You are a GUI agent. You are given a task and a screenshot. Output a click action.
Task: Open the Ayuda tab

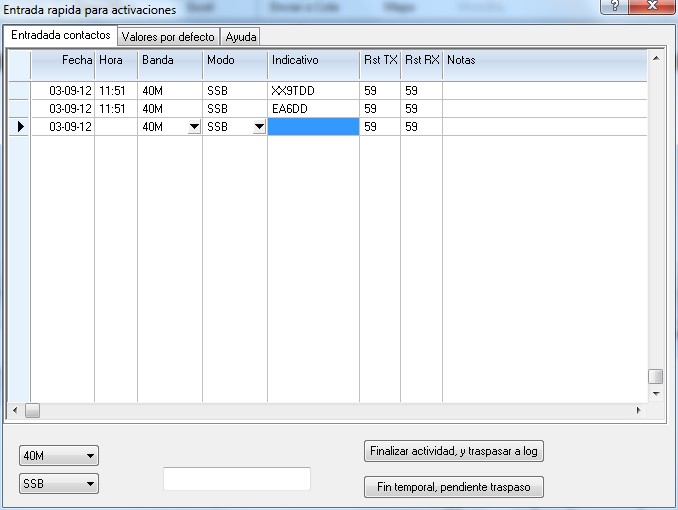pyautogui.click(x=240, y=36)
